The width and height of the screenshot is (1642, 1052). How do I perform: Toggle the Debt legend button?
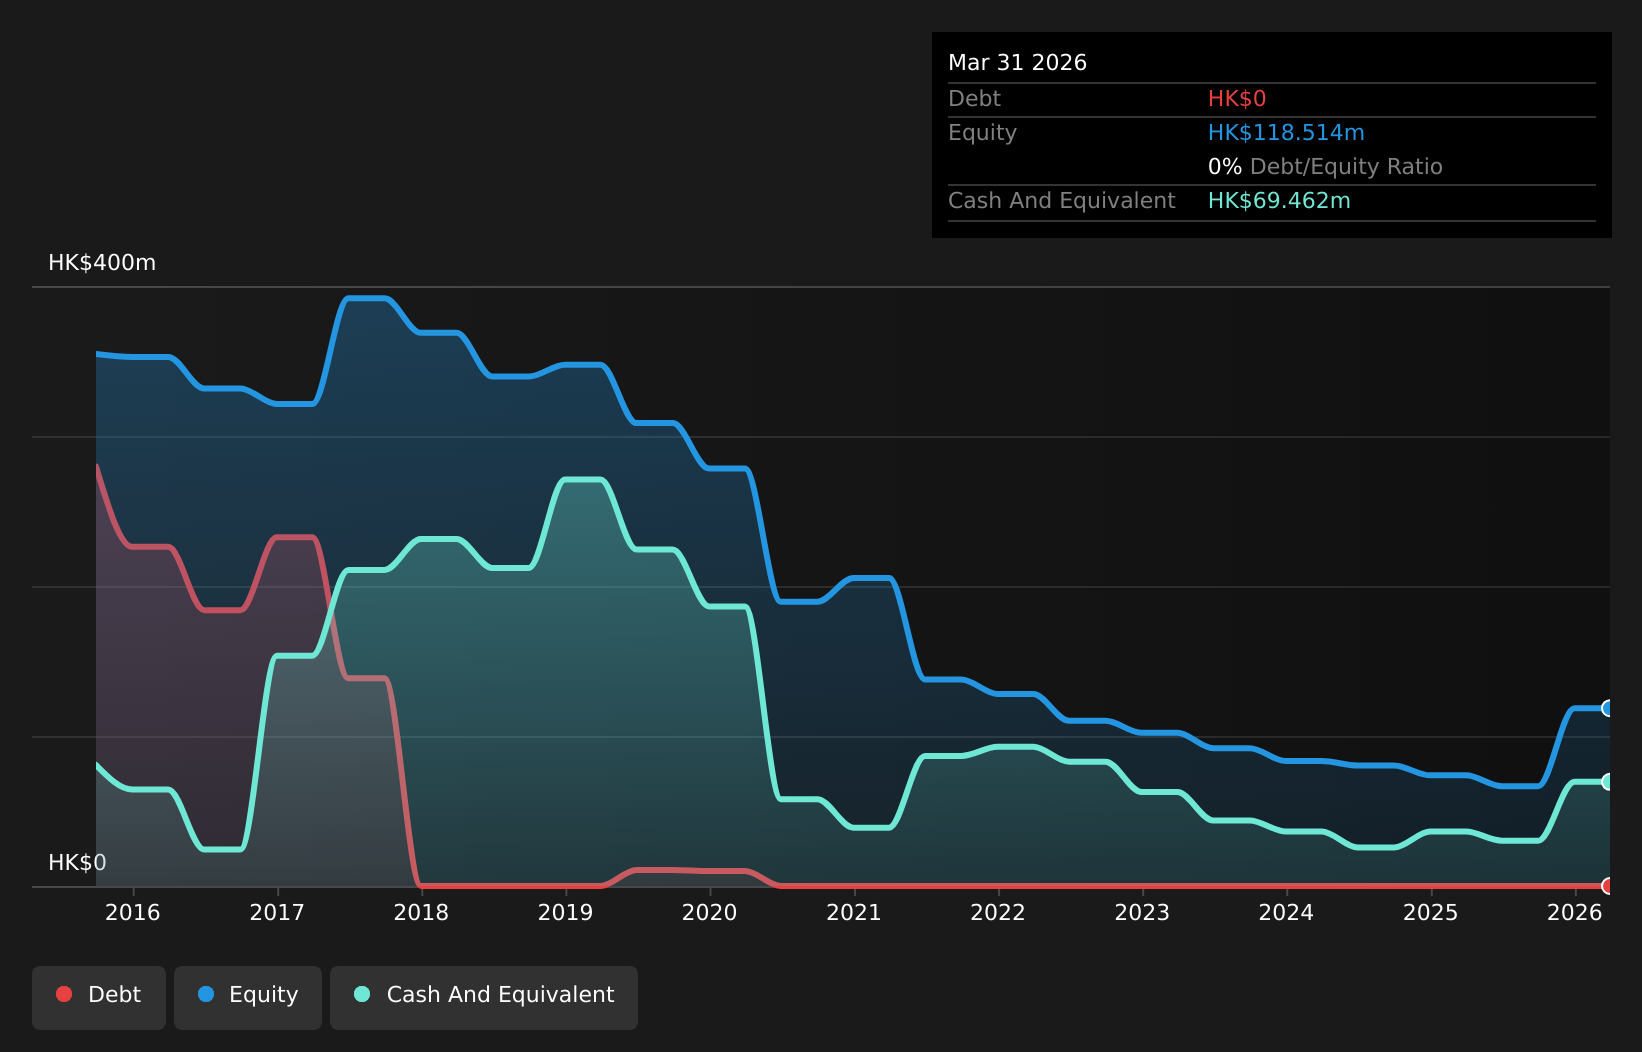[x=99, y=997]
